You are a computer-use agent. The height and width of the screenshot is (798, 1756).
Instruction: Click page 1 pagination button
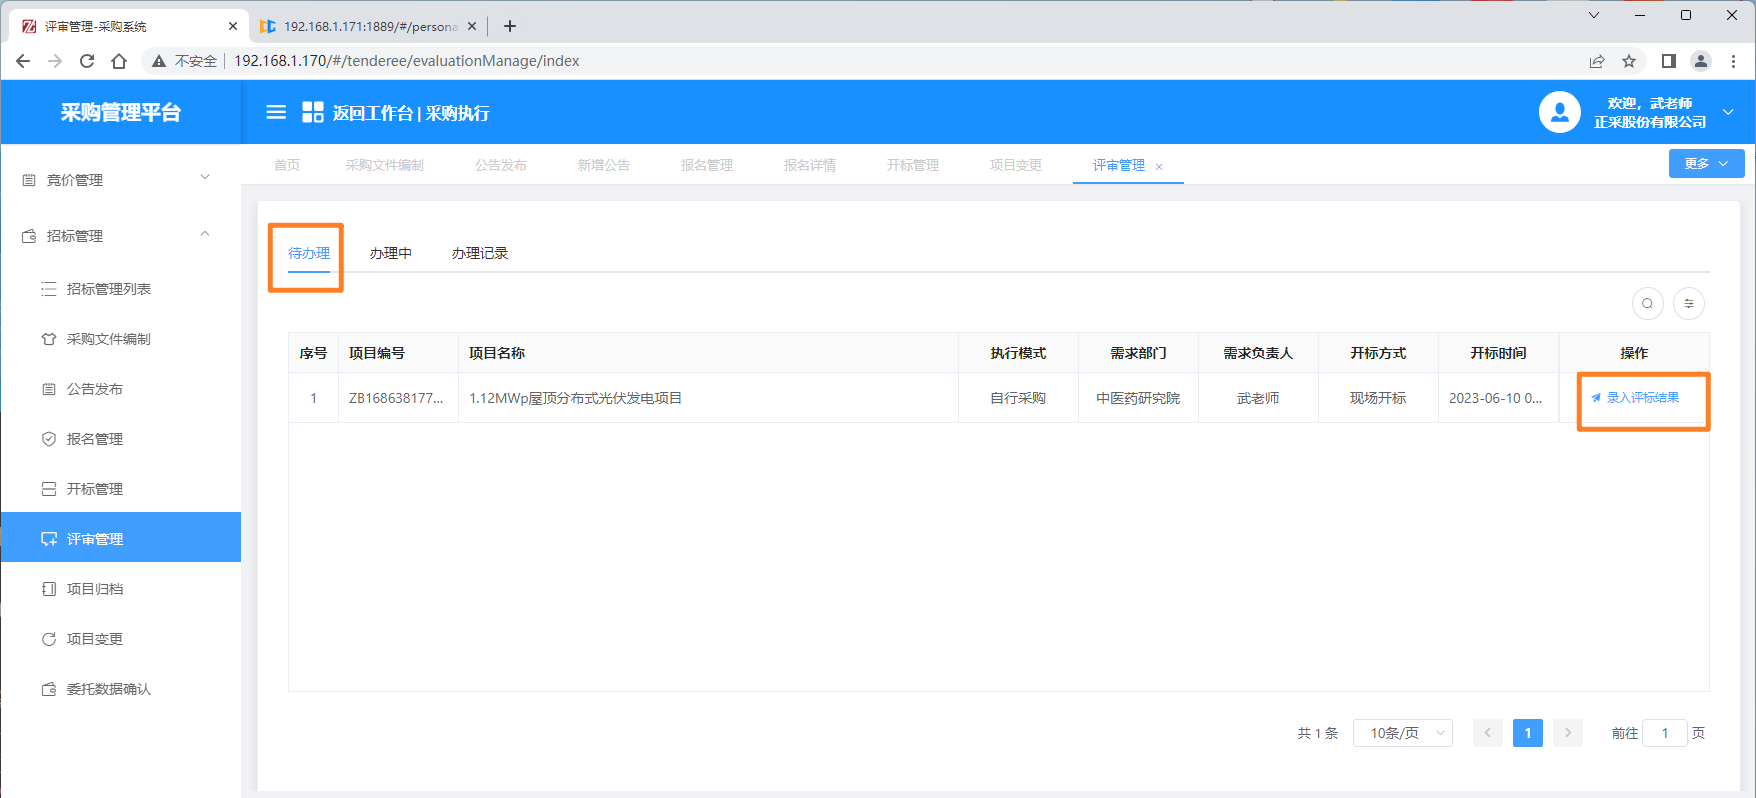(1527, 733)
